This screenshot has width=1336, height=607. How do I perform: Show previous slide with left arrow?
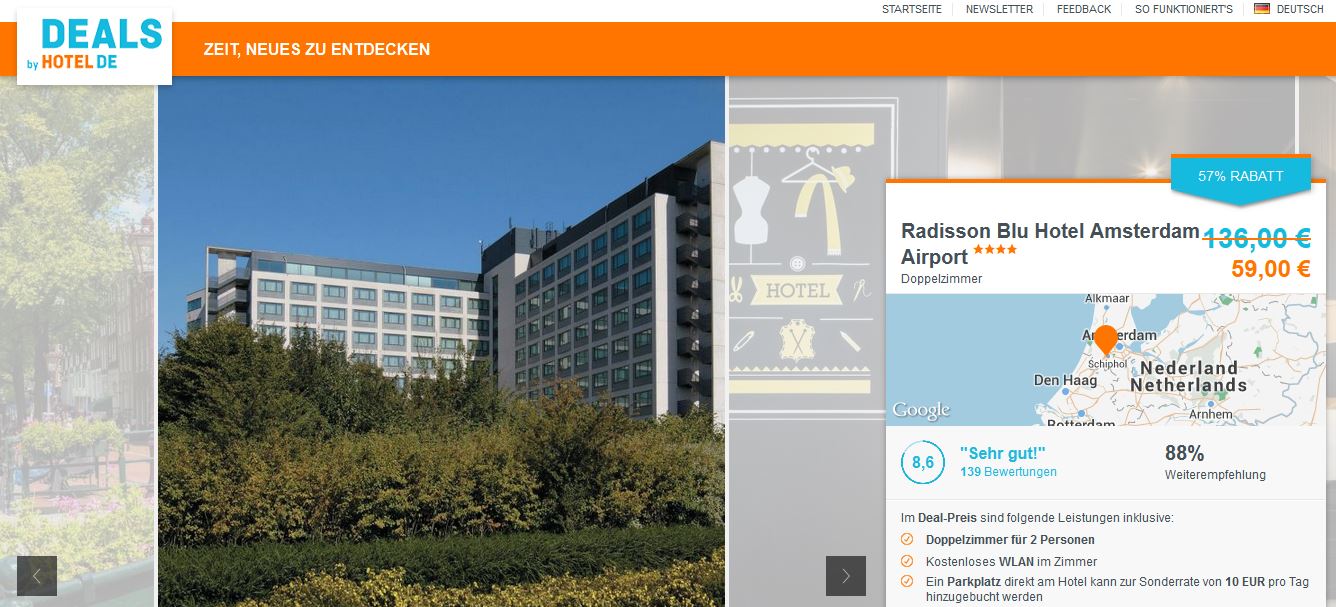tap(37, 575)
